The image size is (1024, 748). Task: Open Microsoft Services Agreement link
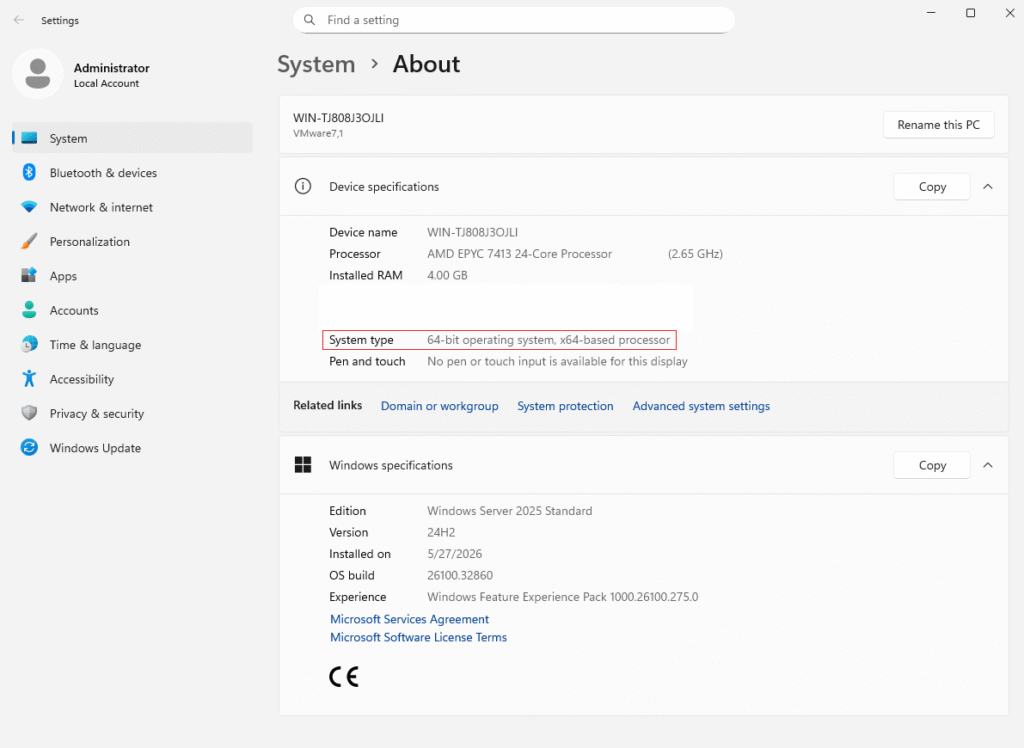[x=409, y=619]
